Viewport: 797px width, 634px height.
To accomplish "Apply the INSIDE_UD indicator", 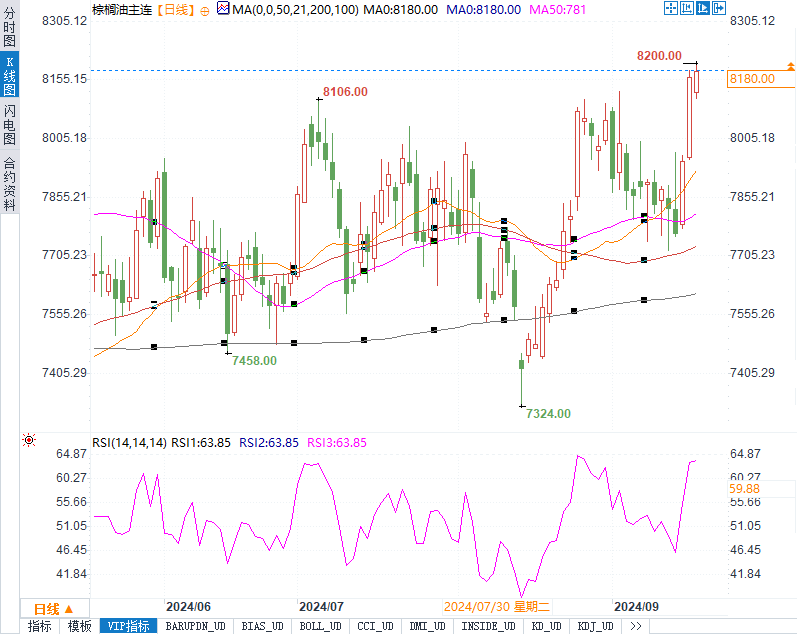I will pos(488,626).
